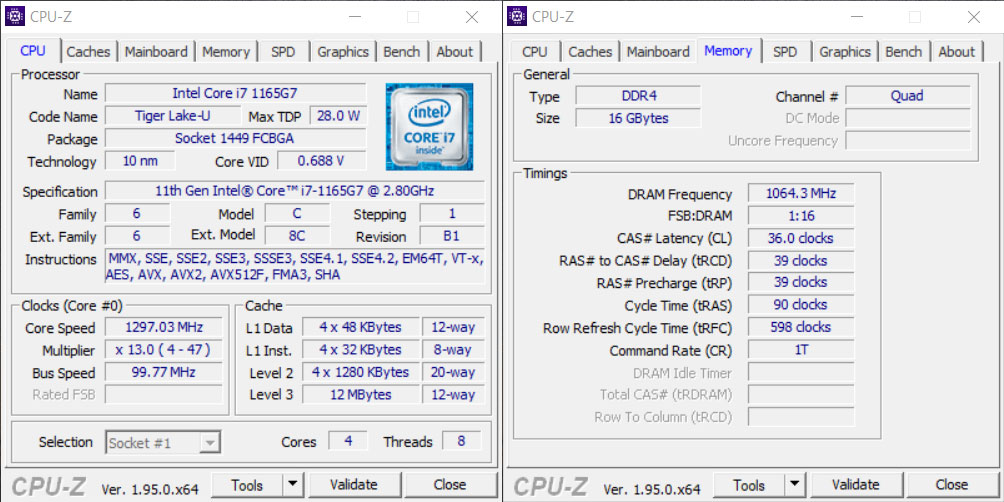Switch to CPU tab in right window
This screenshot has height=502, width=1004.
[x=535, y=52]
